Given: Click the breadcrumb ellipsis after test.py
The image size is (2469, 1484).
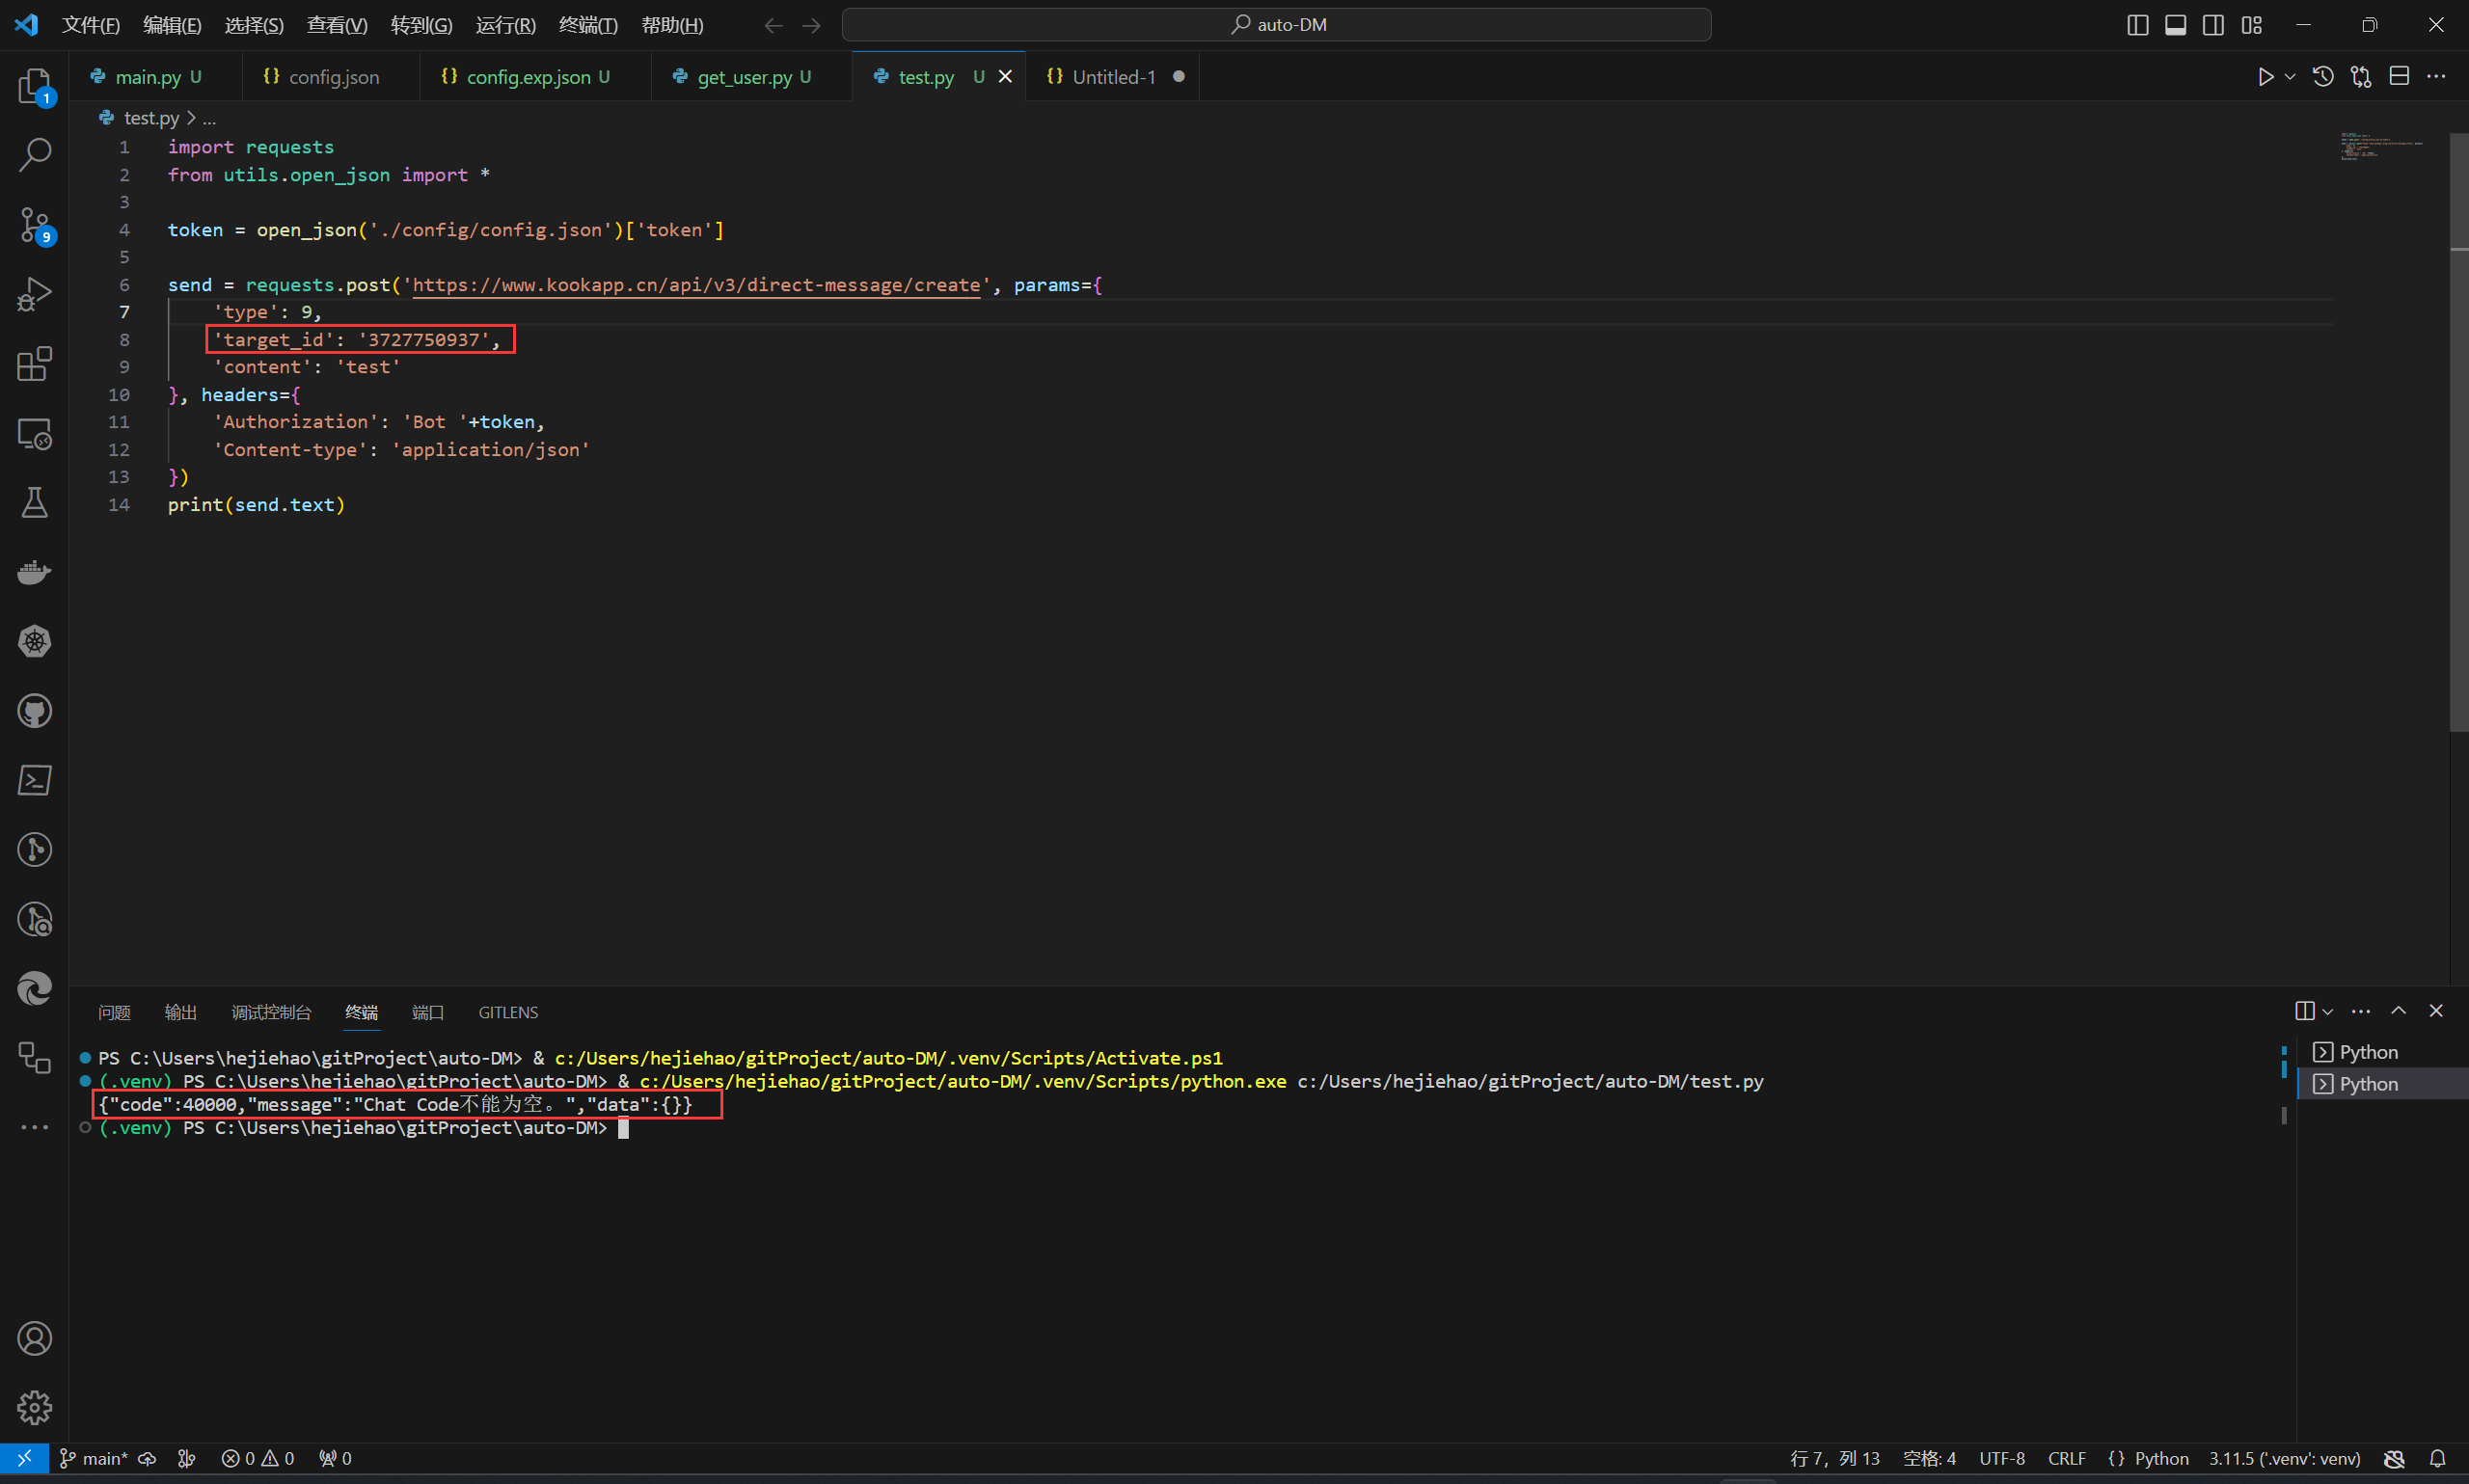Looking at the screenshot, I should pos(209,118).
